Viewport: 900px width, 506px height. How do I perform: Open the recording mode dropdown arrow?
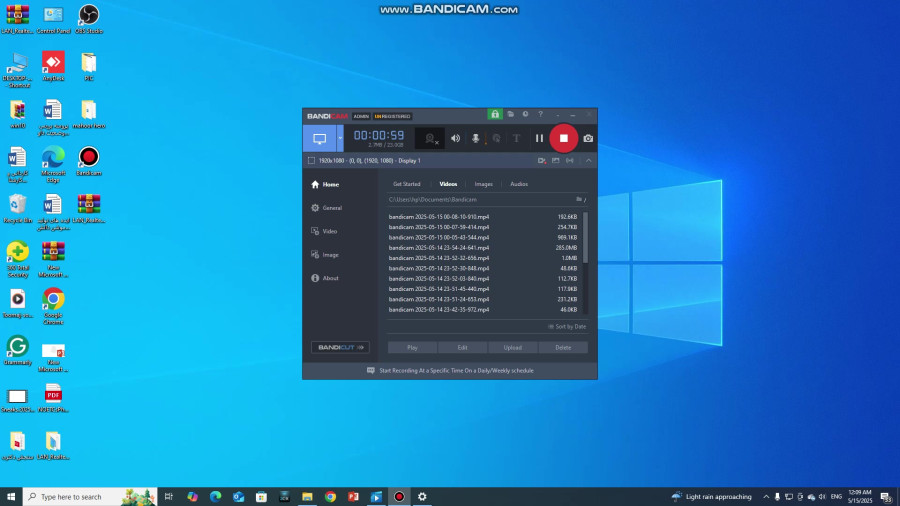click(x=340, y=138)
